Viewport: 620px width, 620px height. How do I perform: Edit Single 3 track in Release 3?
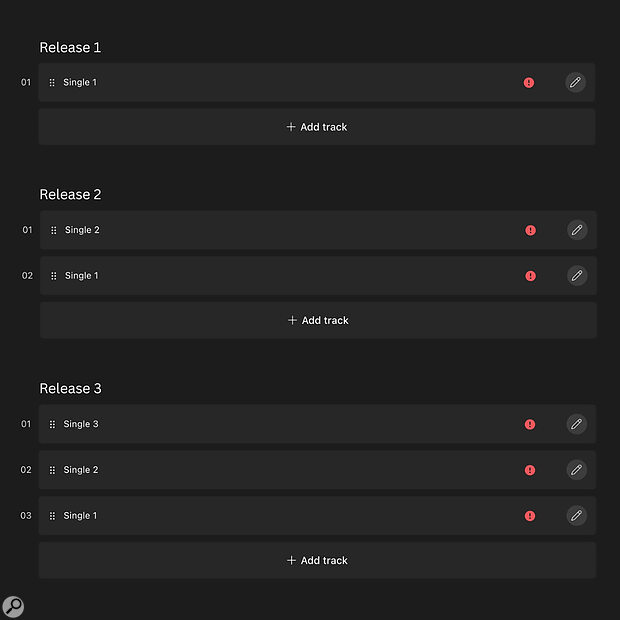tap(577, 424)
